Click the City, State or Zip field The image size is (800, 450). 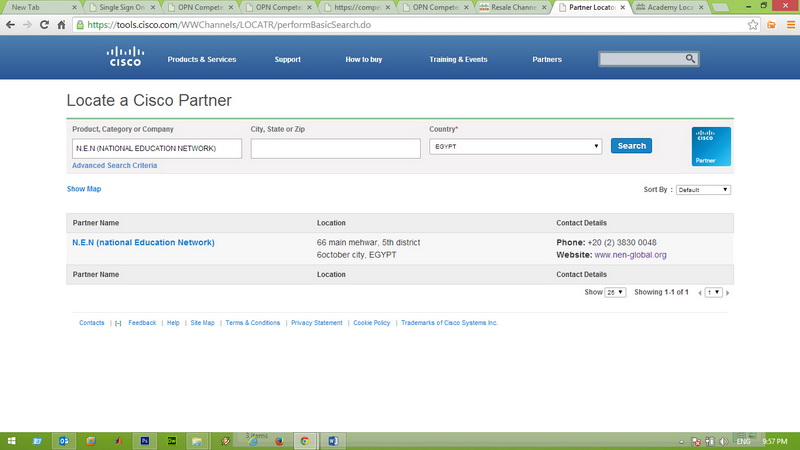pyautogui.click(x=335, y=148)
